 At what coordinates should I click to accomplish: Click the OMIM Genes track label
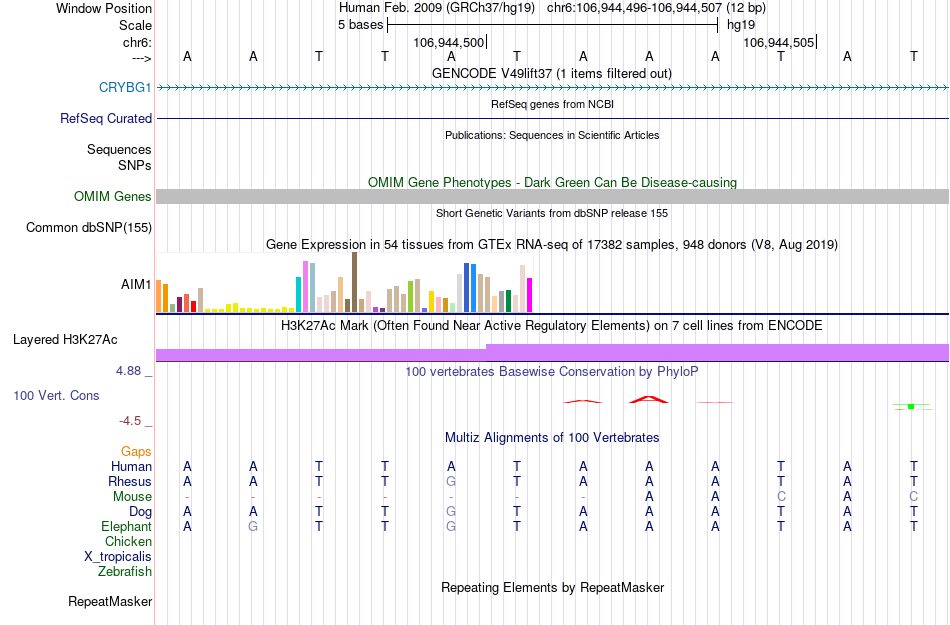pos(112,196)
